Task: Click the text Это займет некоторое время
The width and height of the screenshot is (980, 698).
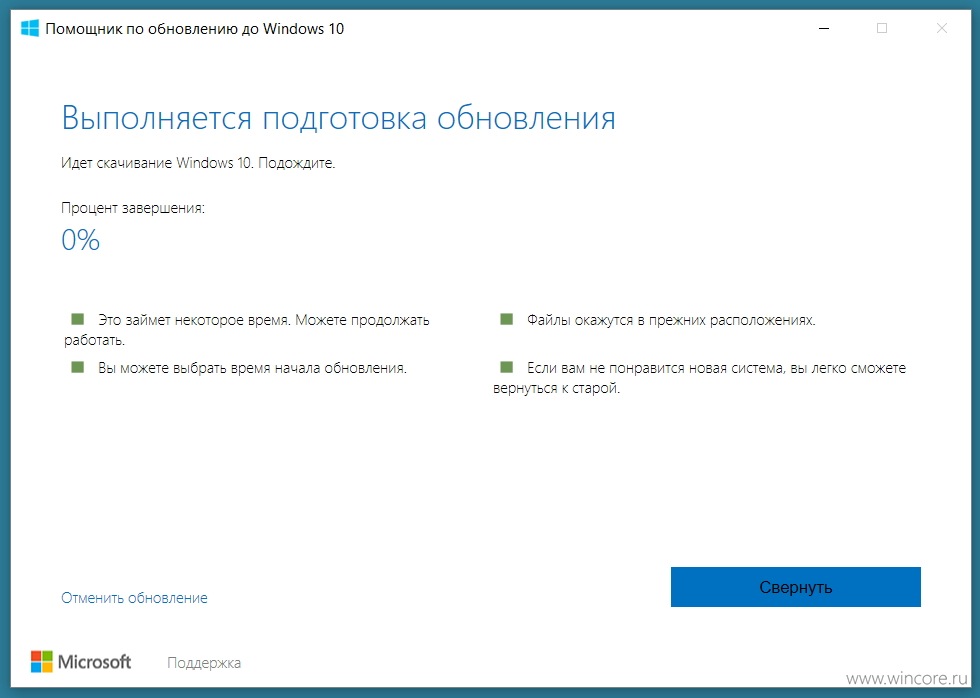Action: [x=194, y=320]
